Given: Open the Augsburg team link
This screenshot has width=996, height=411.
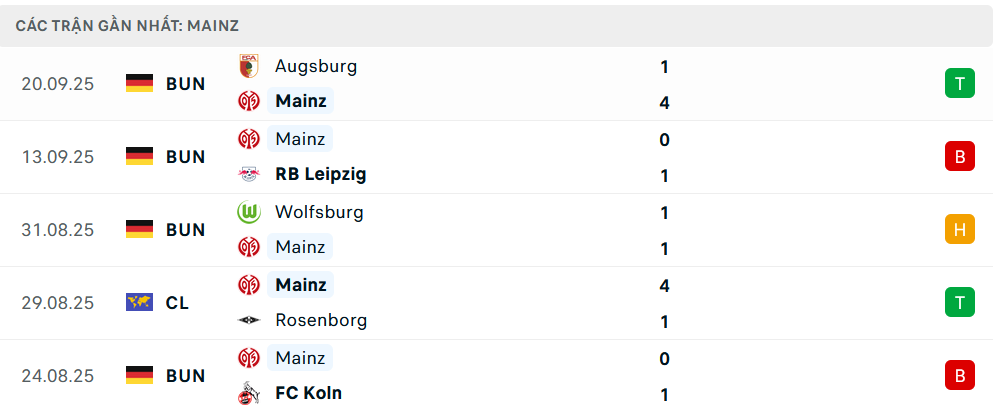Looking at the screenshot, I should pos(315,67).
